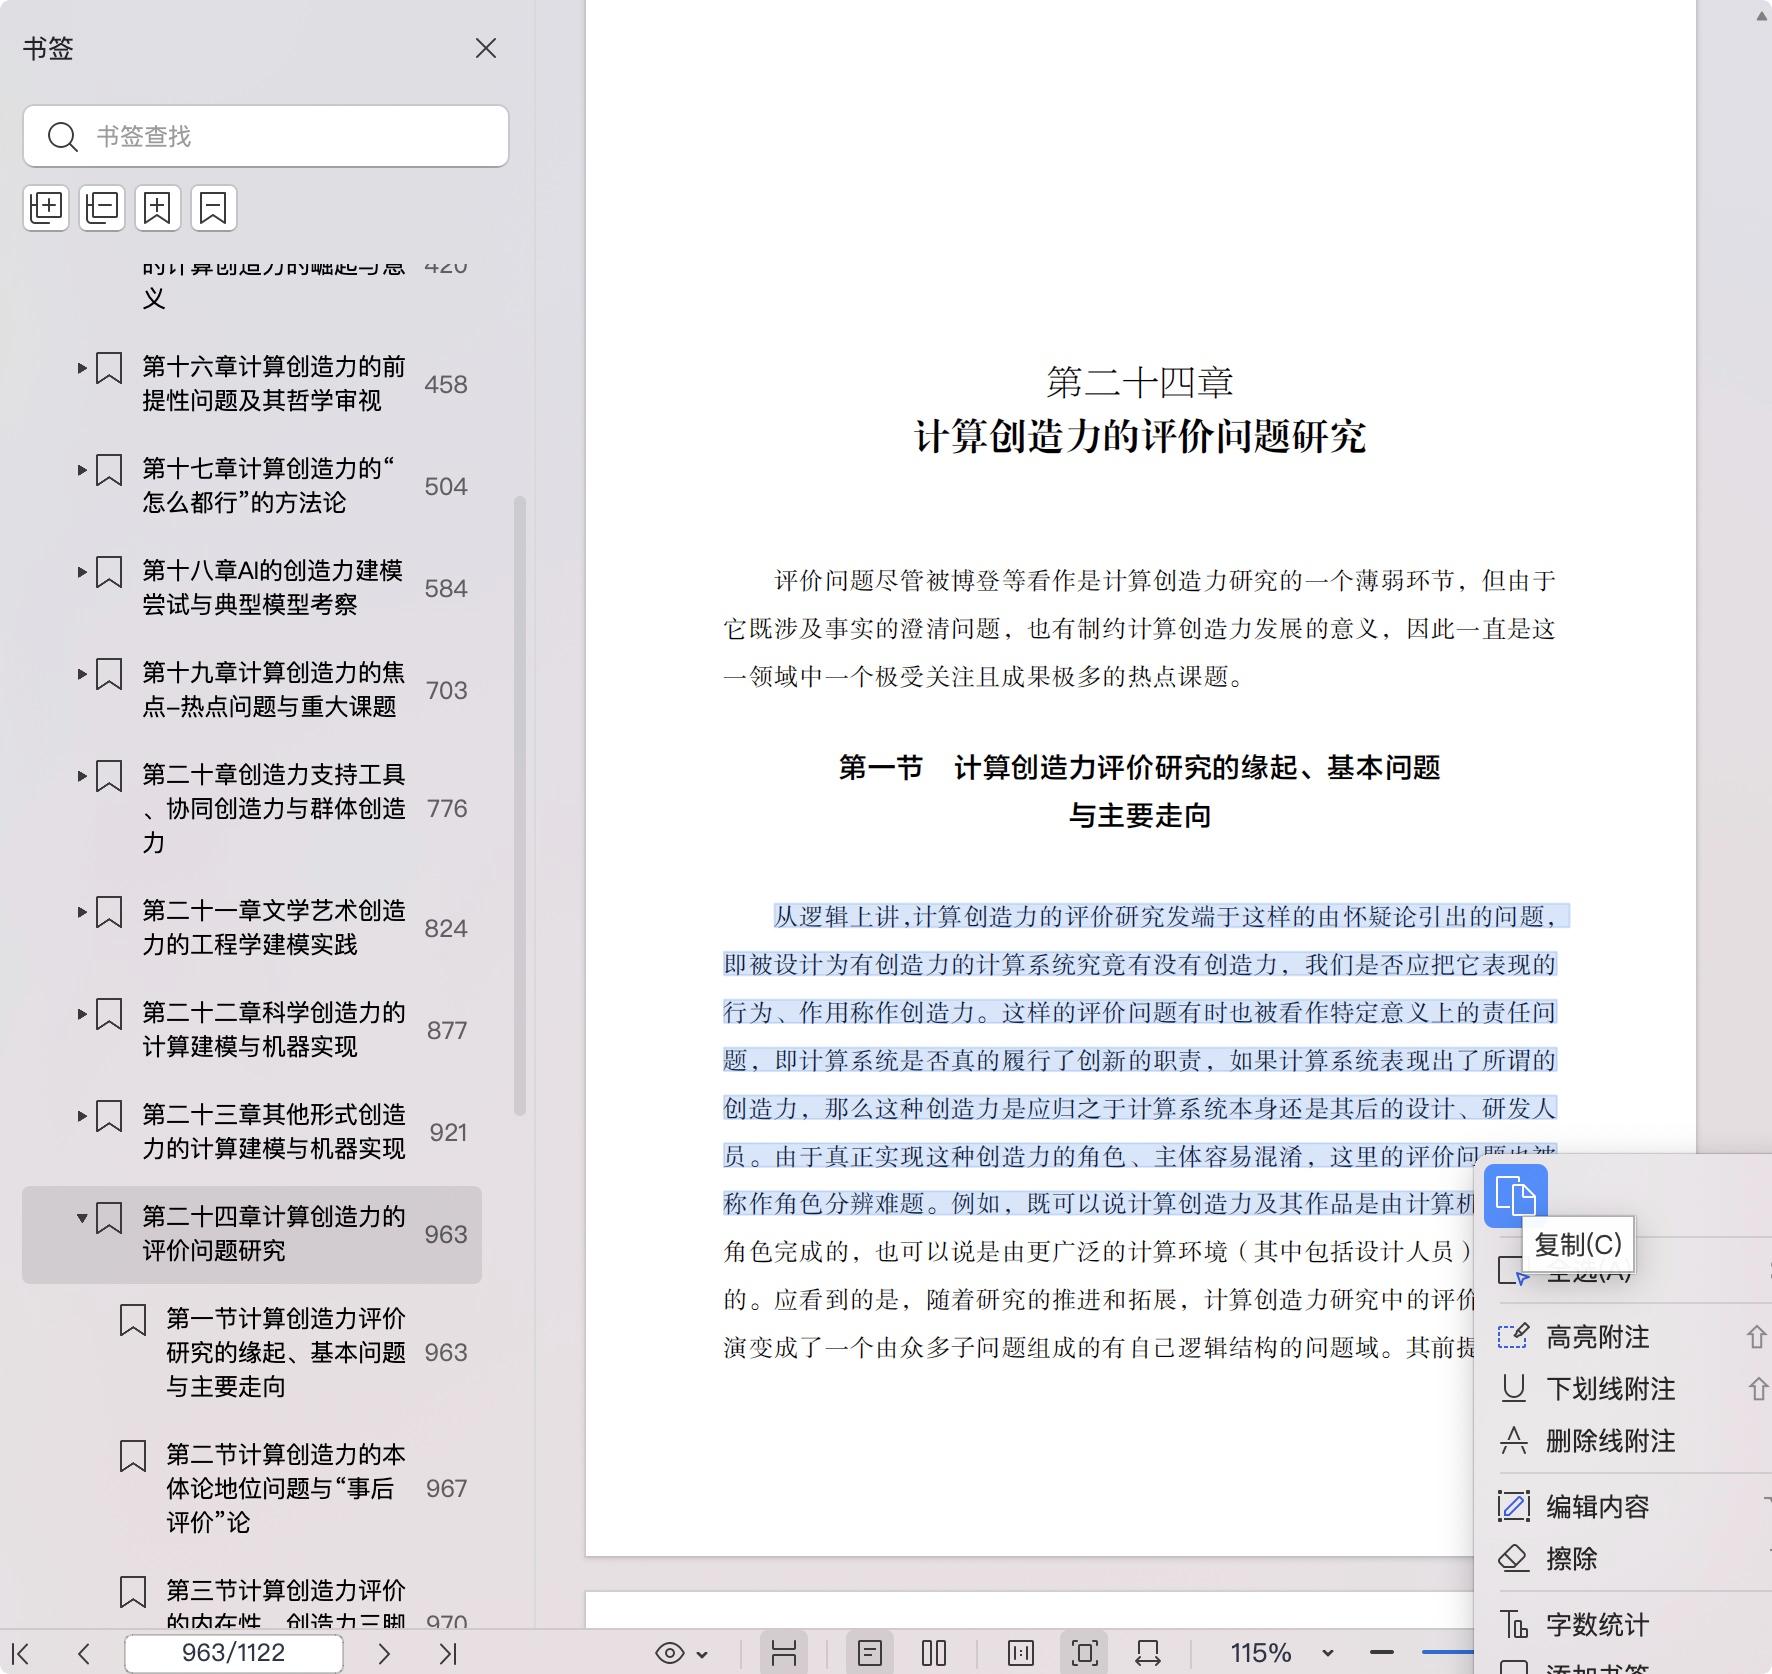The image size is (1772, 1674).
Task: Open the zoom level 115% dropdown
Action: (1283, 1652)
